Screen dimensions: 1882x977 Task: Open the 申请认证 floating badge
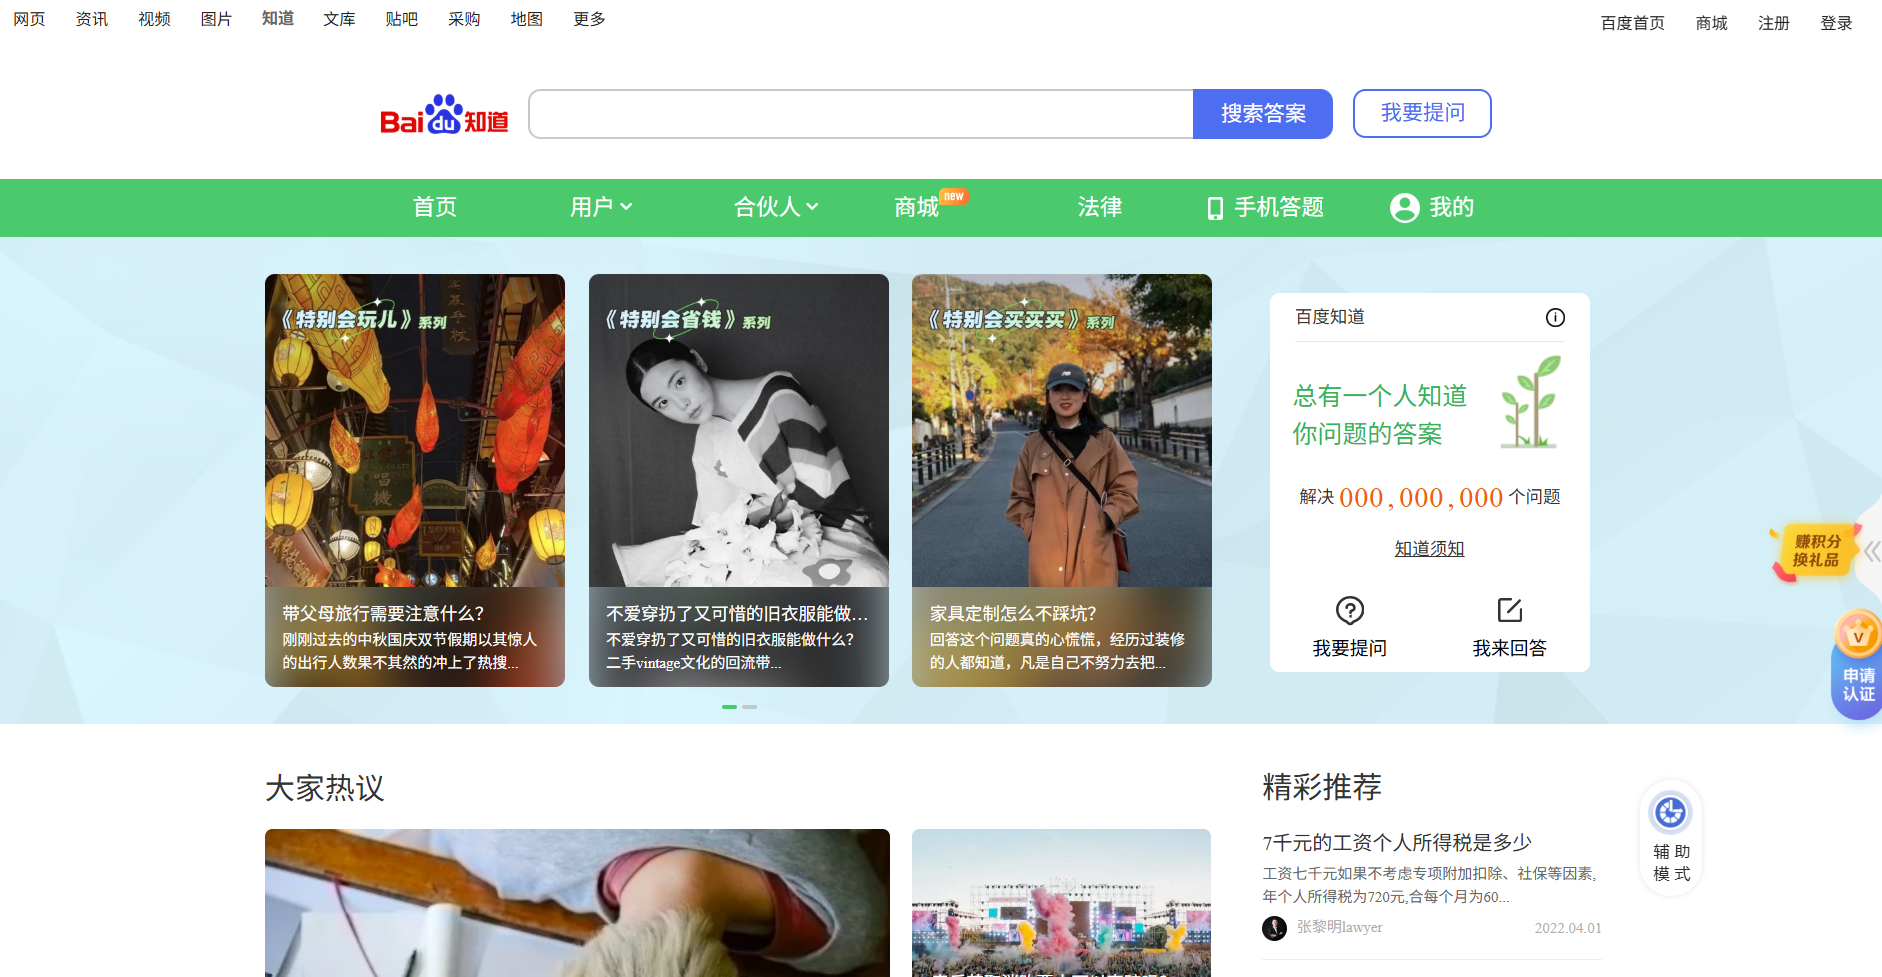tap(1858, 665)
